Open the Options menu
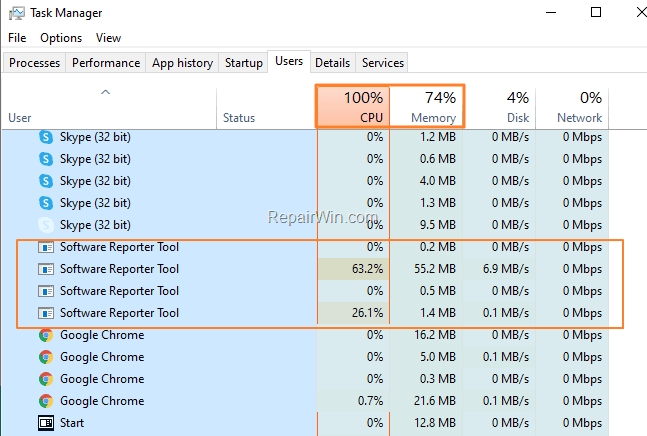 [x=61, y=38]
